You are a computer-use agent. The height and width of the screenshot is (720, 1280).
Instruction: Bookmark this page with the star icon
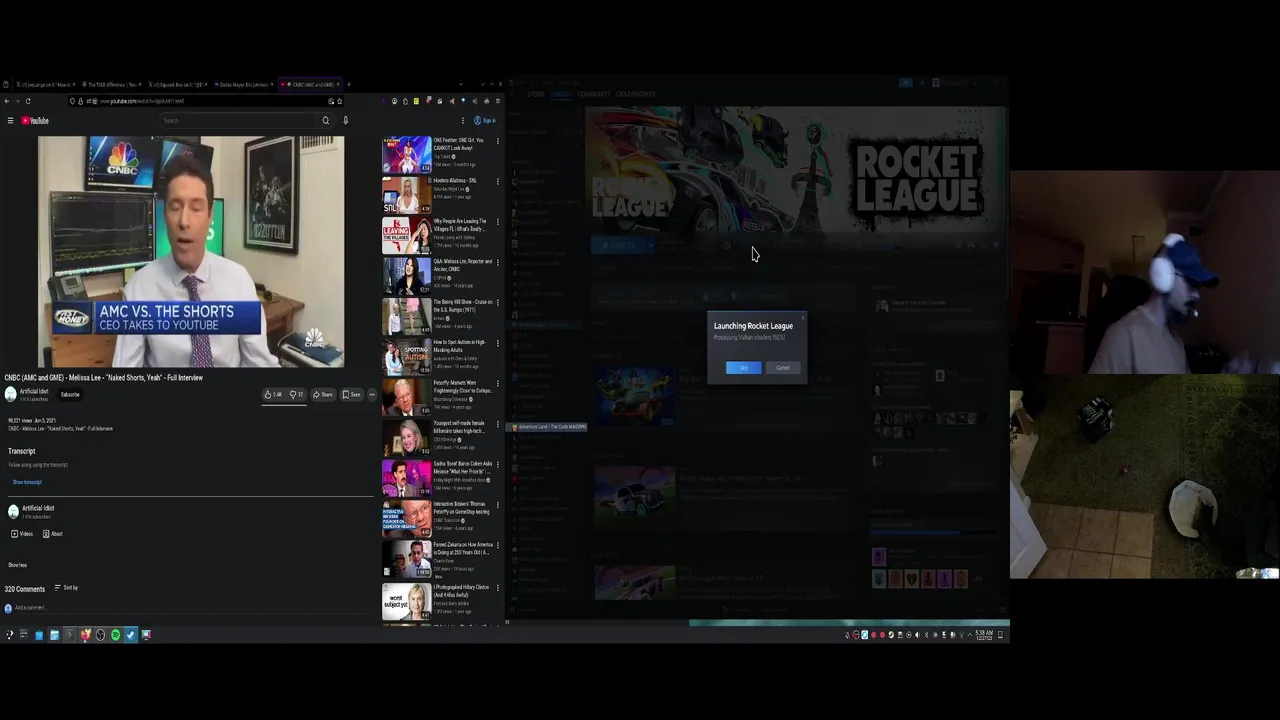[339, 101]
